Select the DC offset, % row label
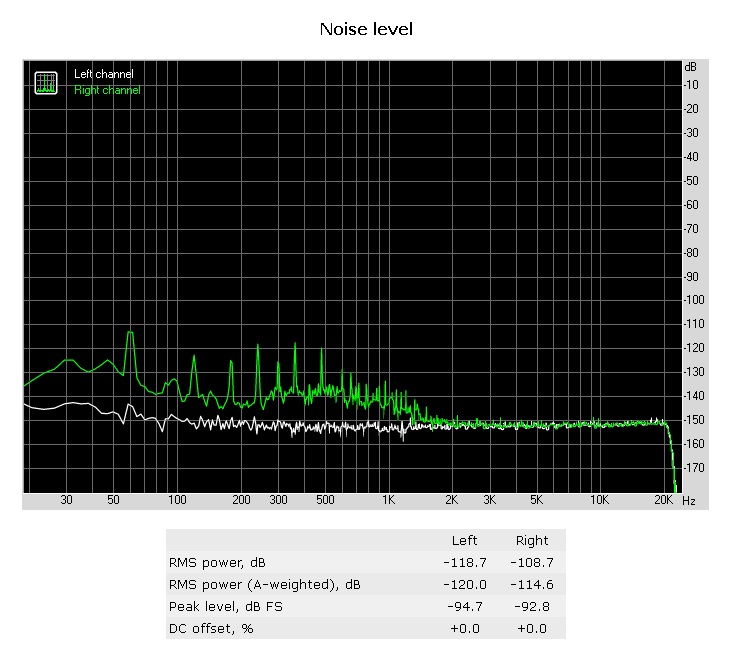The height and width of the screenshot is (666, 738). (211, 628)
